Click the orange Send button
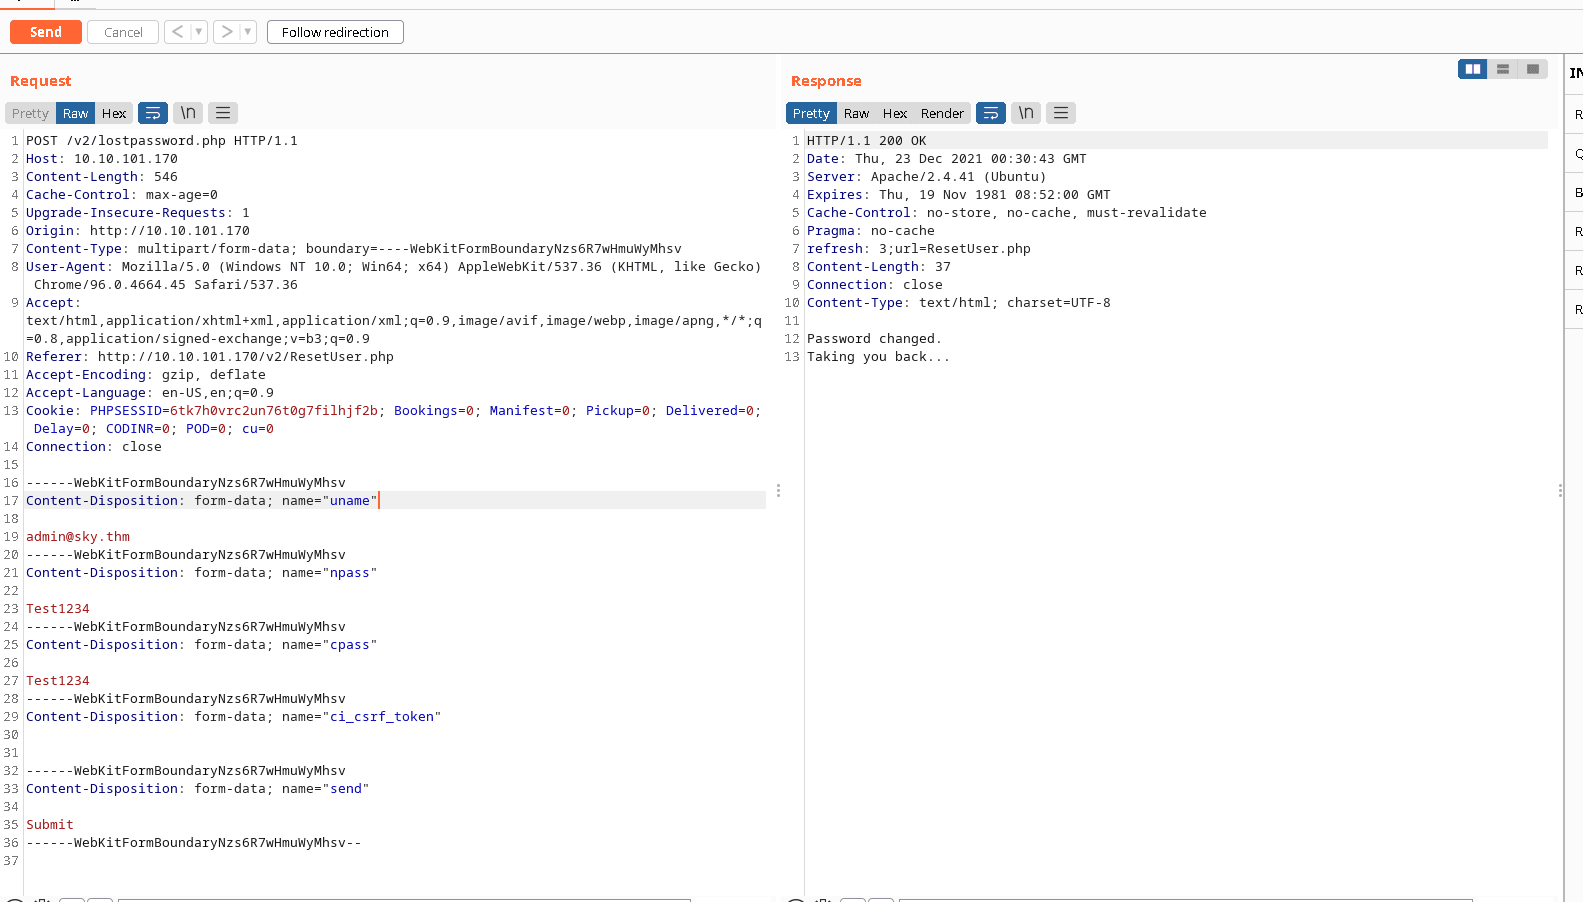Viewport: 1583px width, 902px height. click(45, 32)
